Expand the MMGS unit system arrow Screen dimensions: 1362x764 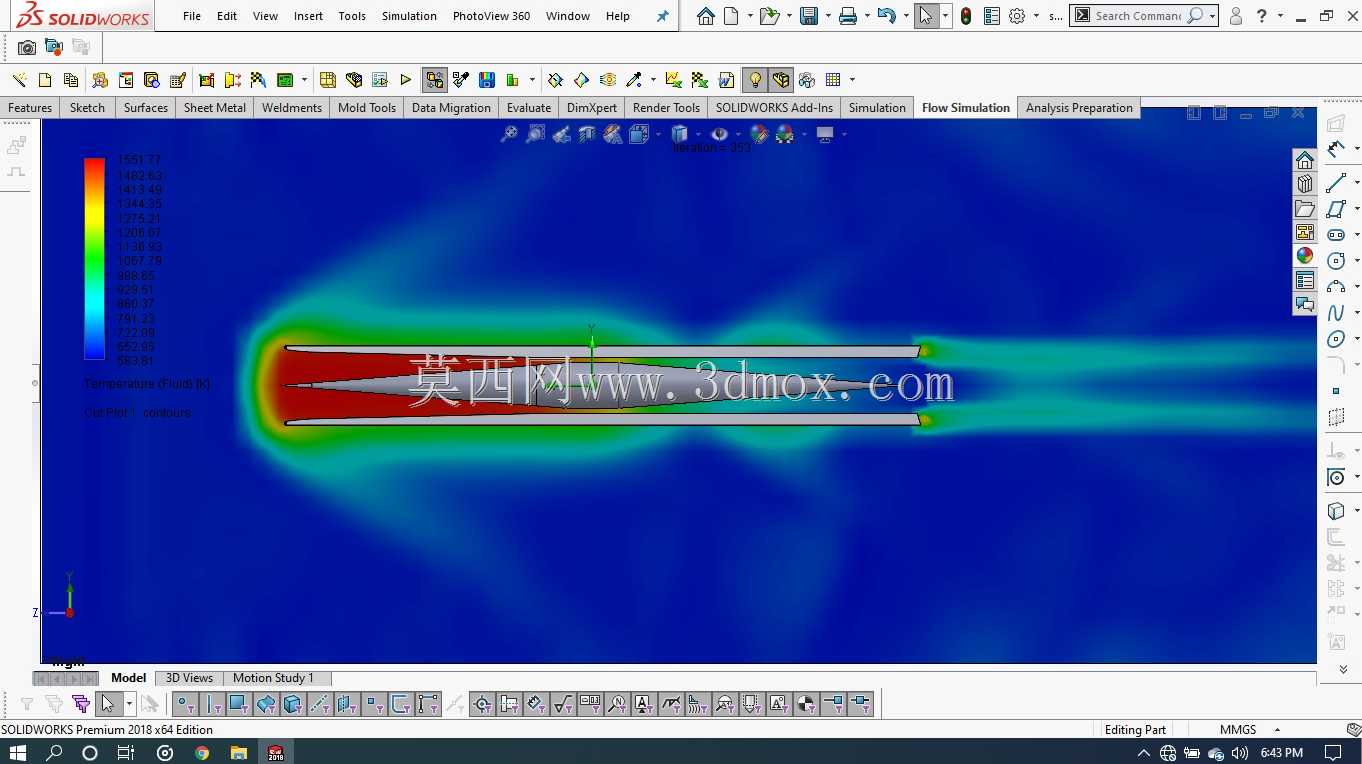[x=1277, y=730]
